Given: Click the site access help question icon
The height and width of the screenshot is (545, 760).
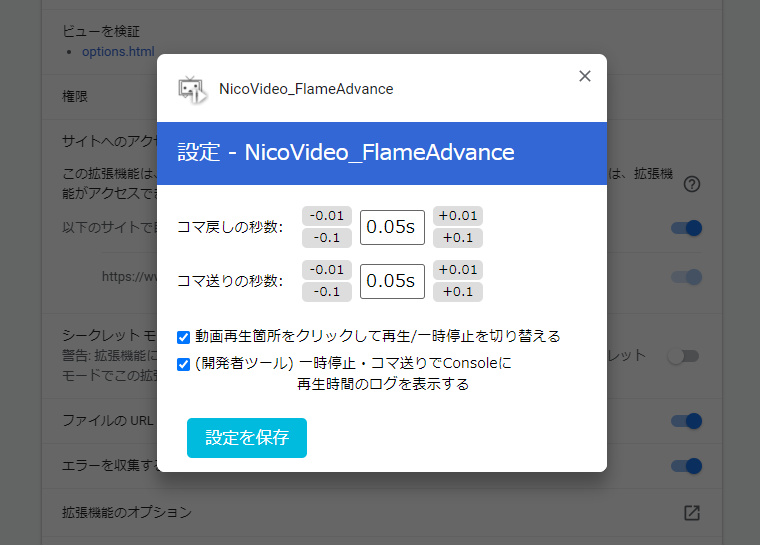Looking at the screenshot, I should click(692, 184).
